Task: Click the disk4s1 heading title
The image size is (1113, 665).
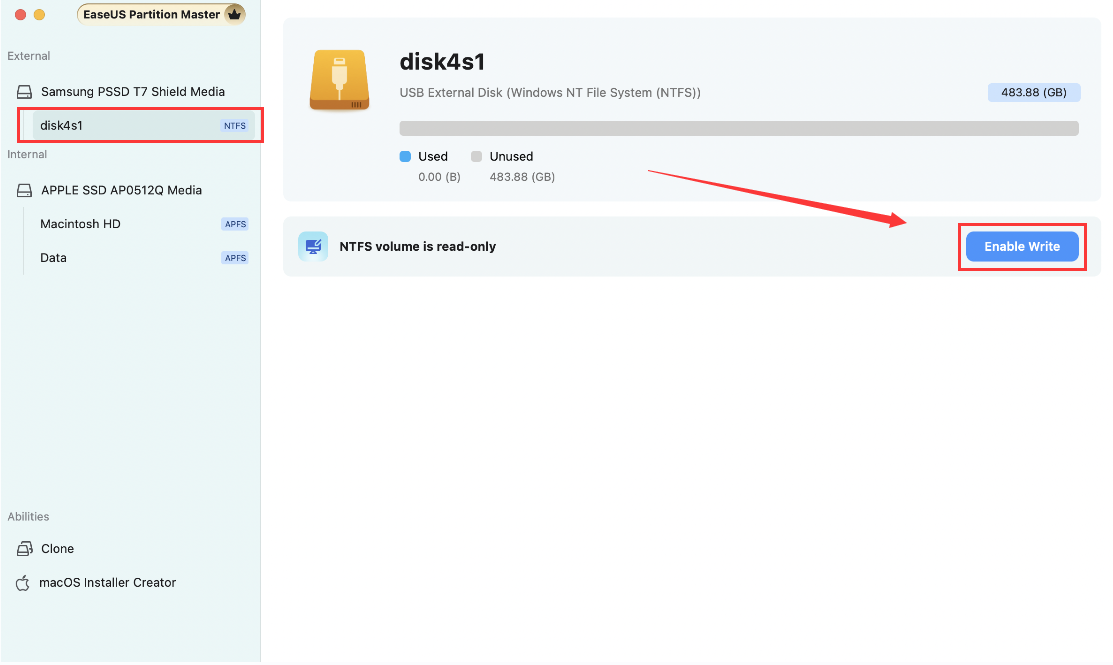Action: 442,62
